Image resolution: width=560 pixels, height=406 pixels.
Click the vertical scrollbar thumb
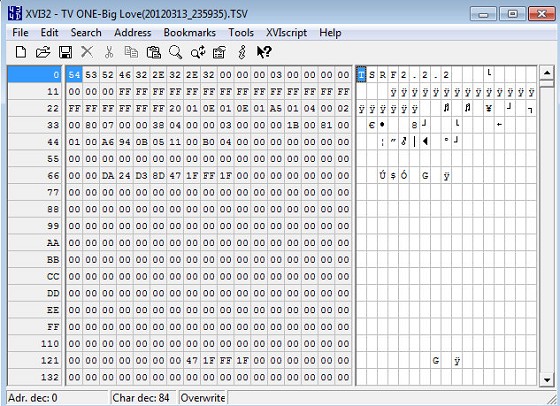tap(547, 84)
